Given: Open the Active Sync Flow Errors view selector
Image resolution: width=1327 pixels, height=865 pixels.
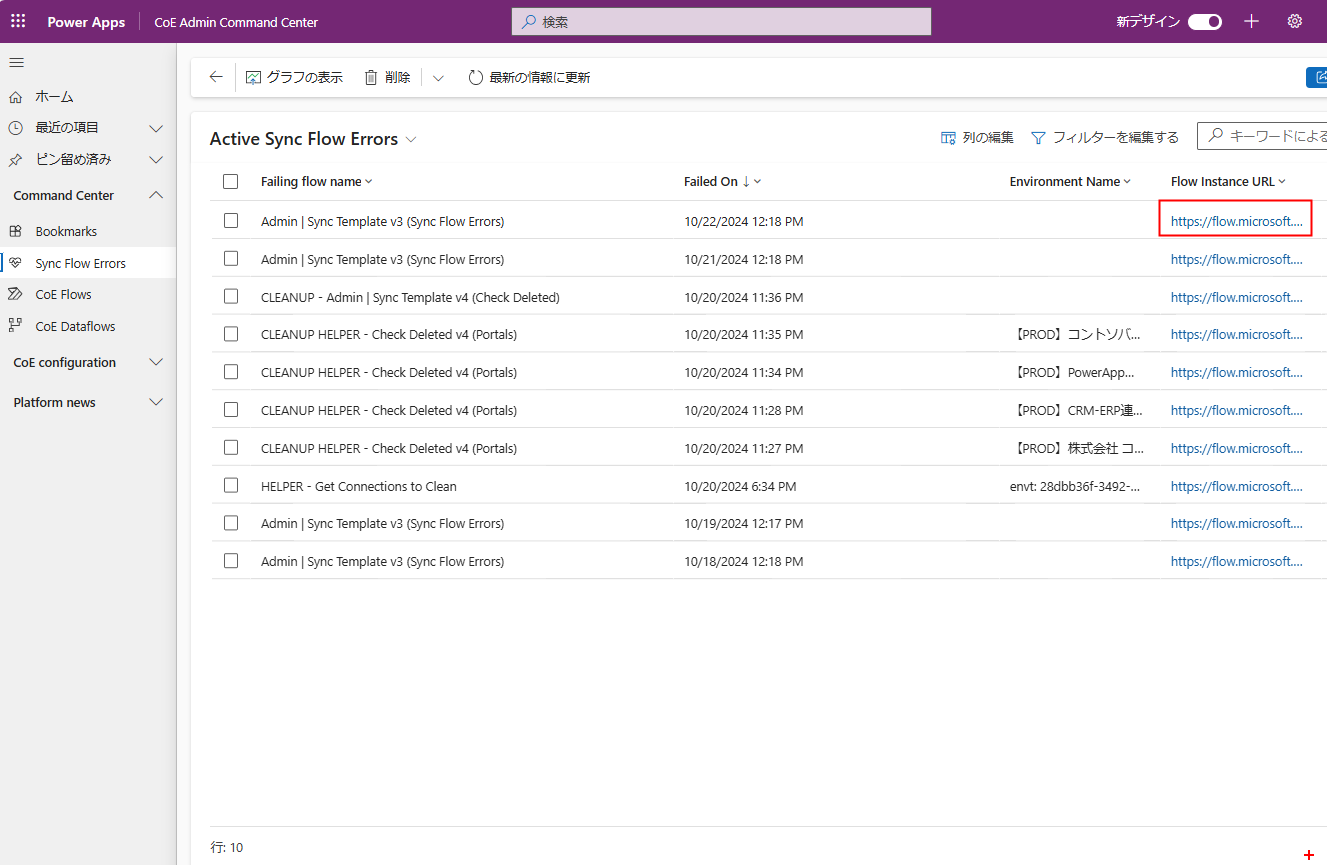Looking at the screenshot, I should click(x=313, y=139).
